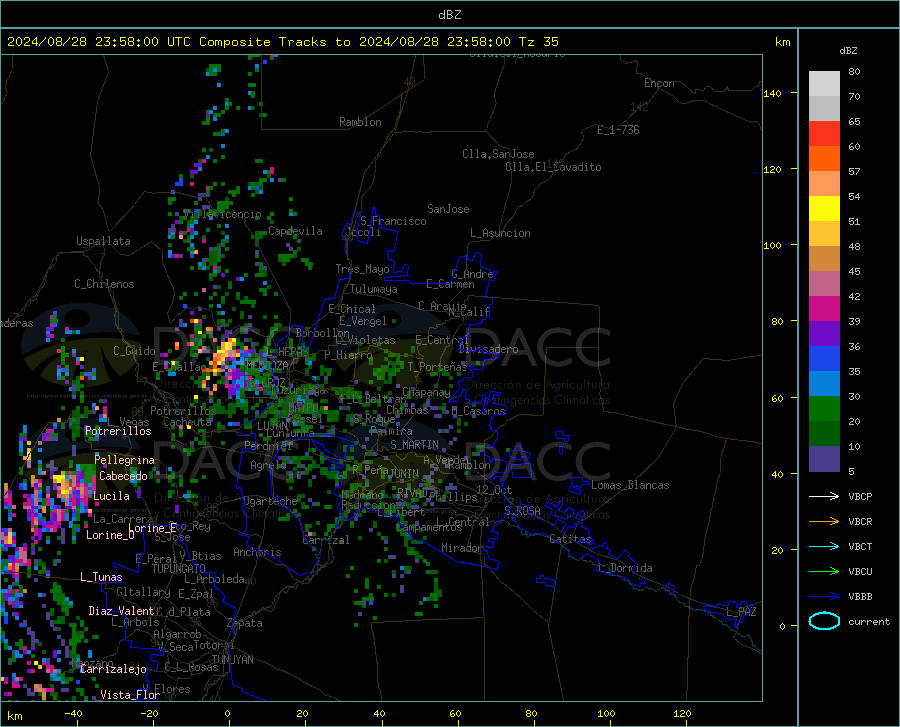Select the bright green 30 dBZ swatch
This screenshot has width=900, height=727.
(824, 409)
